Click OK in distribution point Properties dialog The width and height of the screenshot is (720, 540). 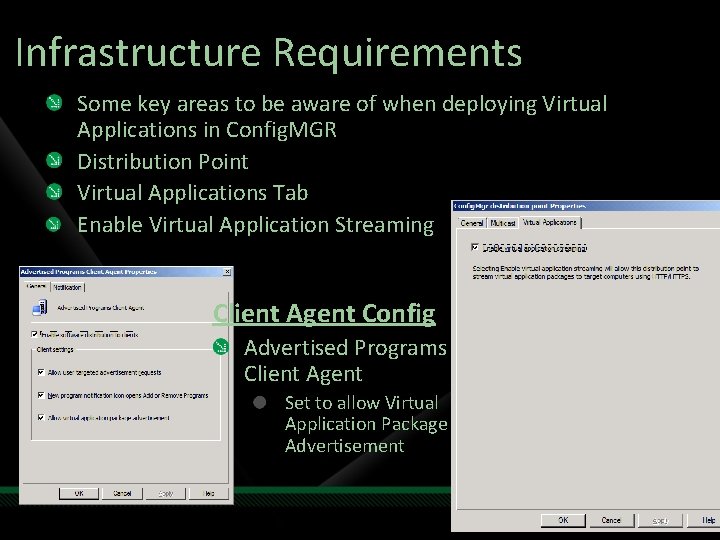pyautogui.click(x=563, y=520)
